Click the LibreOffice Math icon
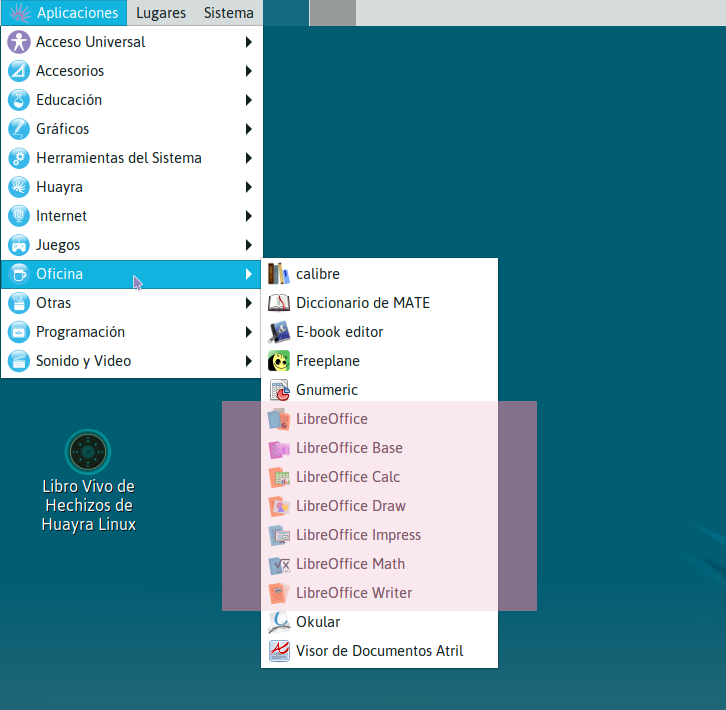 point(279,564)
